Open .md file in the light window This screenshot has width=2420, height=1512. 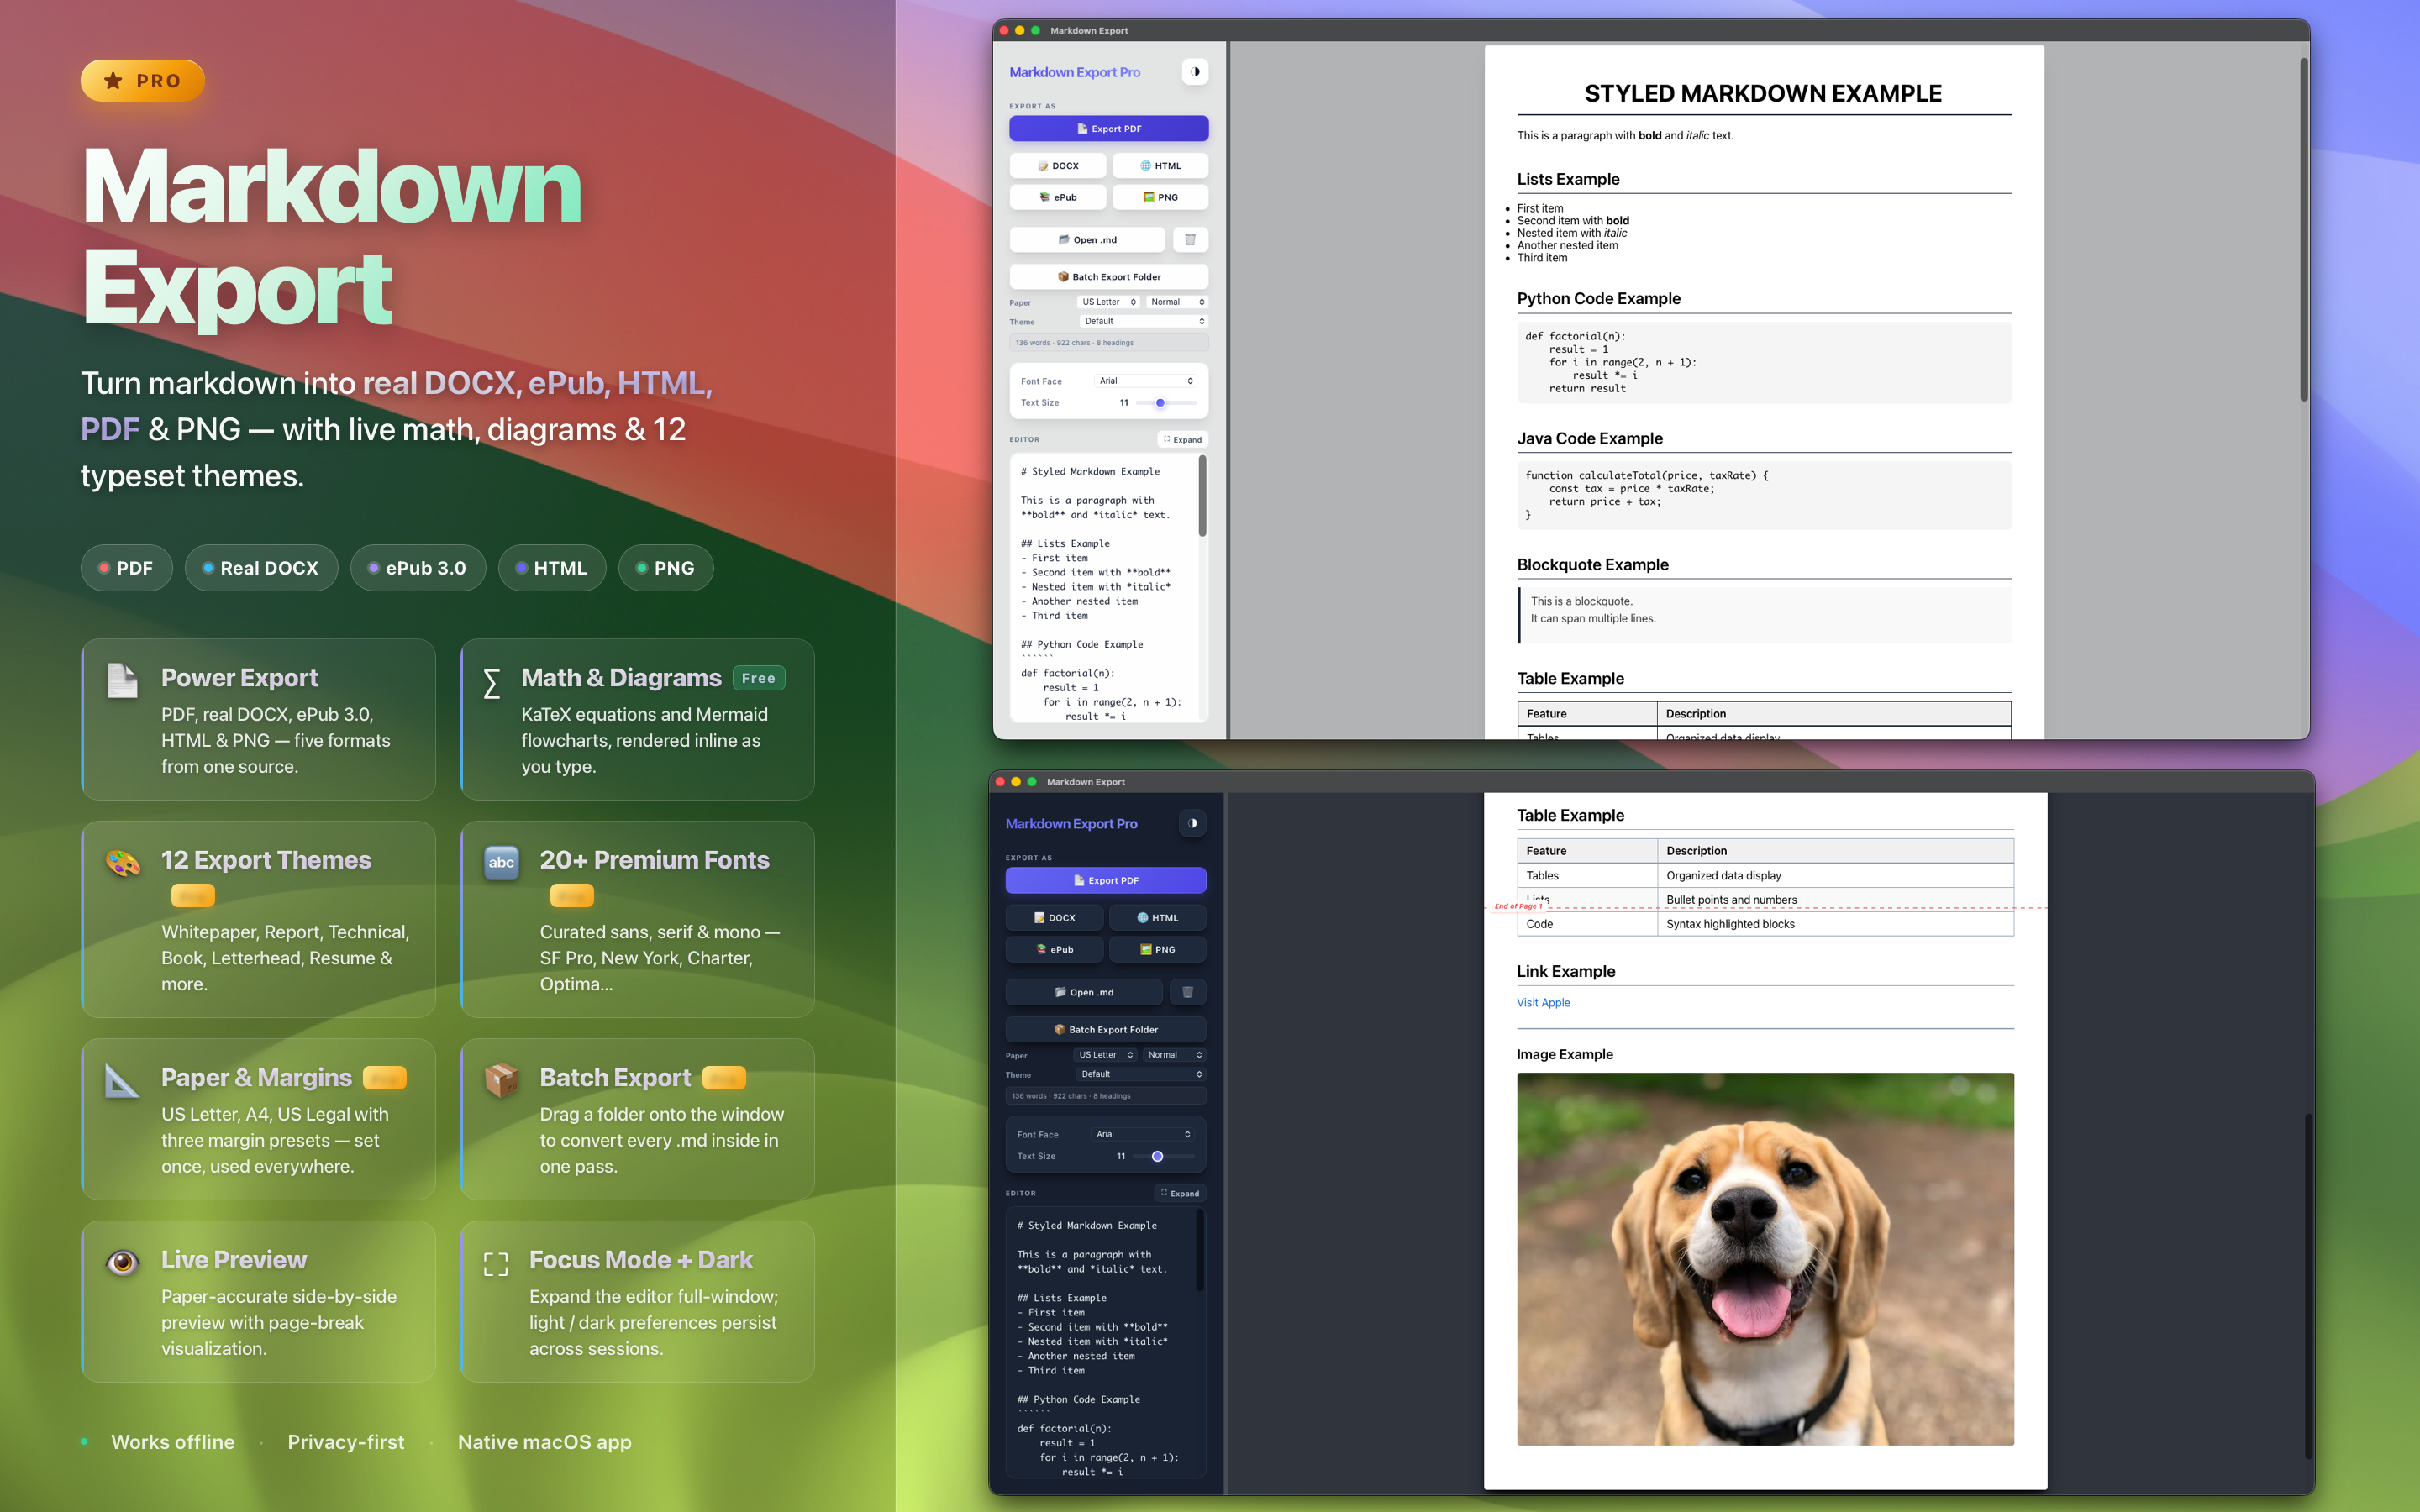[x=1087, y=240]
